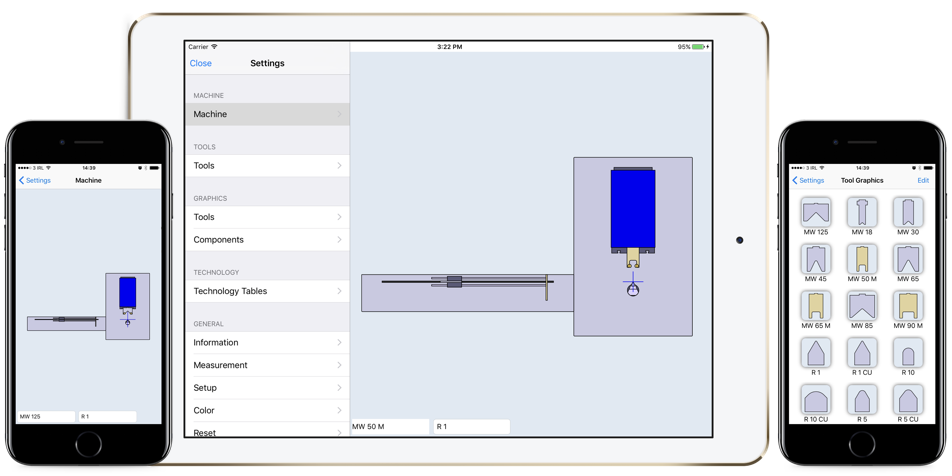Tap Edit in Tool Graphics screen
Image resolution: width=952 pixels, height=476 pixels.
(x=922, y=181)
